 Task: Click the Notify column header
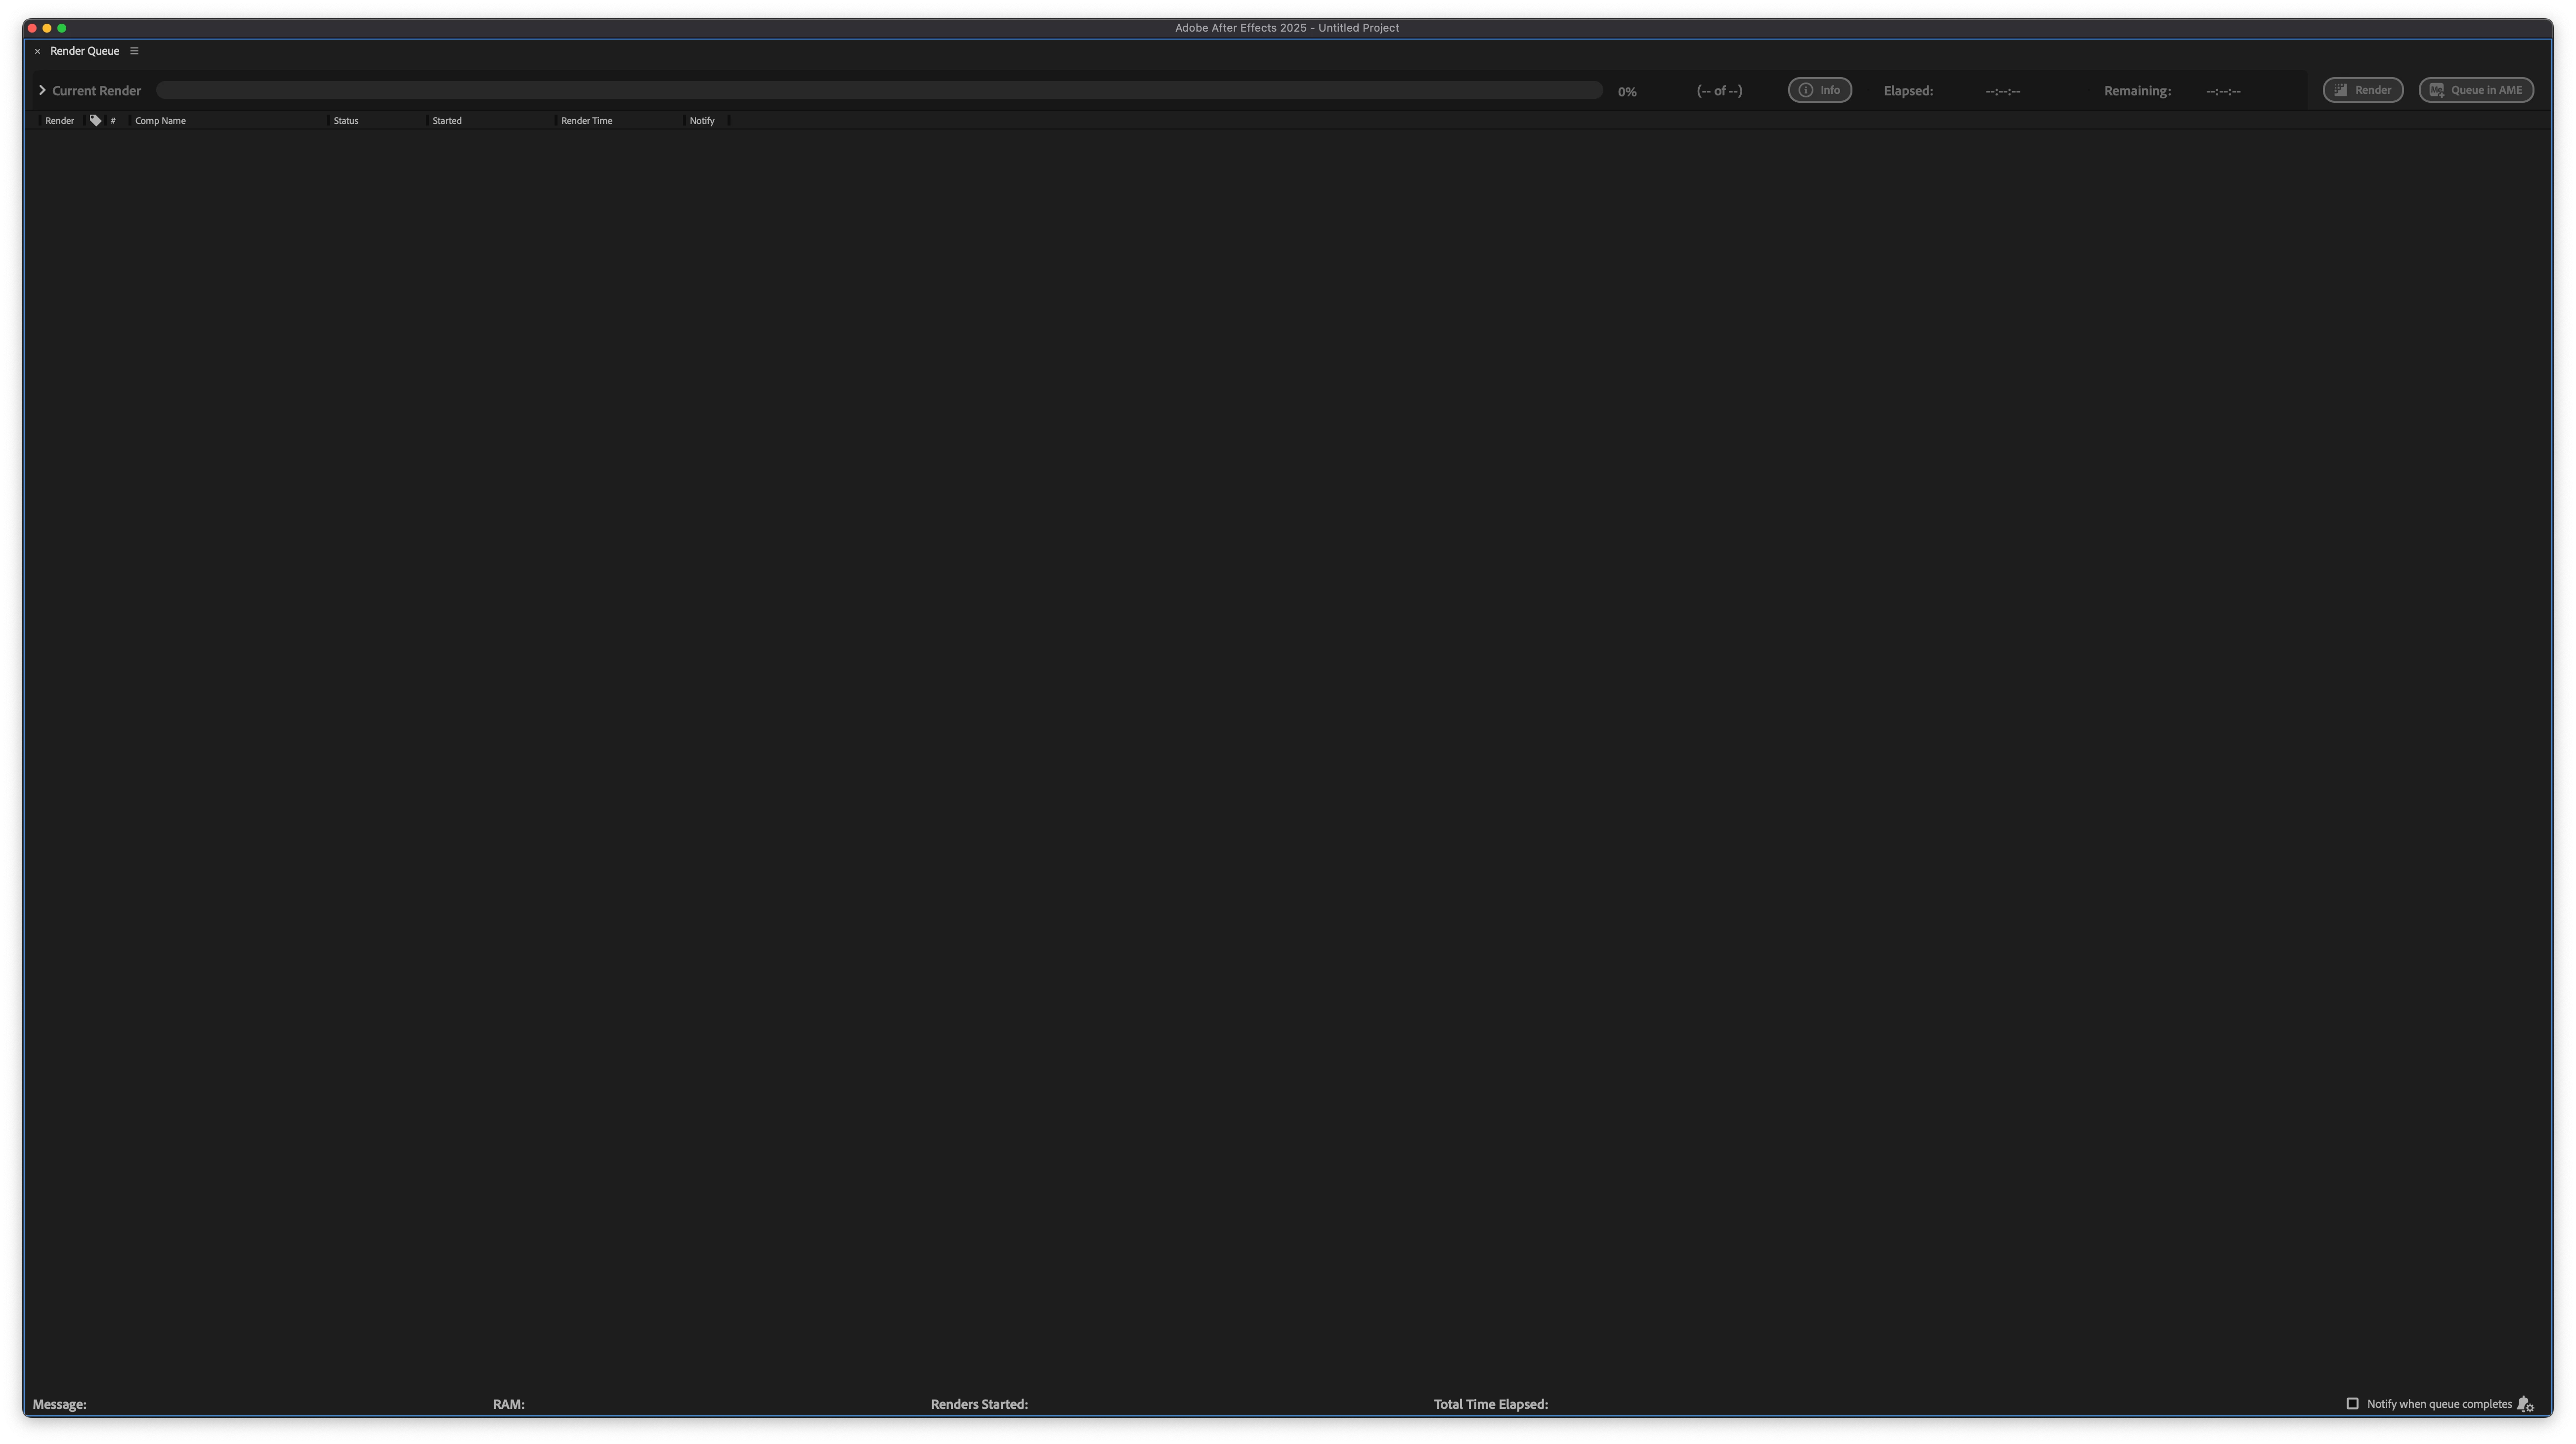[x=702, y=121]
